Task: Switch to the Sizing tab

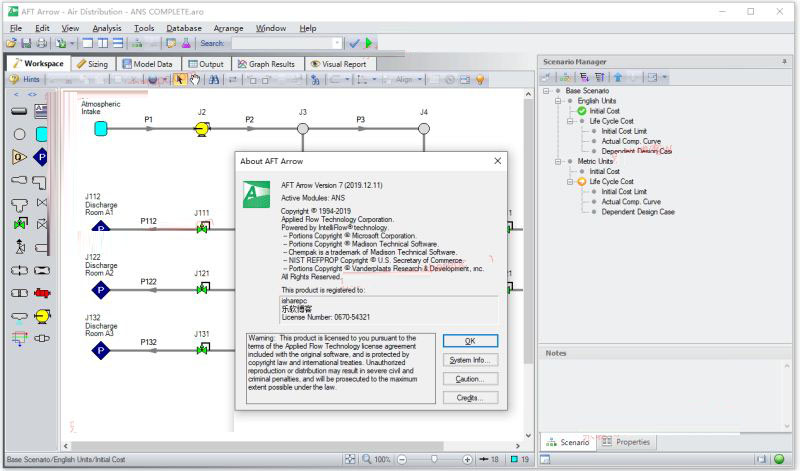Action: (x=92, y=64)
